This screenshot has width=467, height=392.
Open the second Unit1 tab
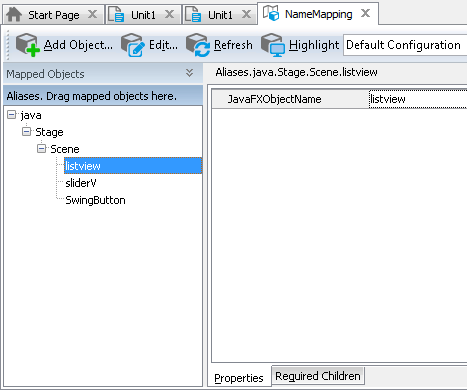[x=220, y=15]
